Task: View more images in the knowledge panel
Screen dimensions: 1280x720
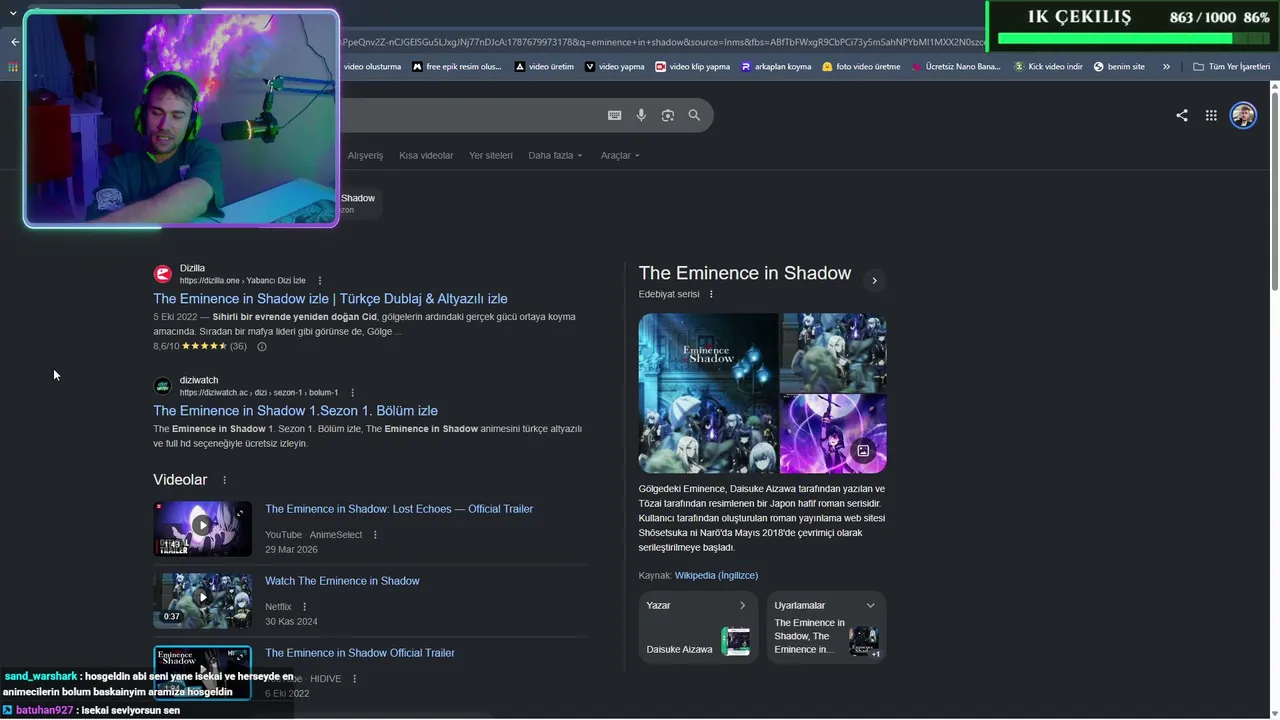Action: point(862,451)
